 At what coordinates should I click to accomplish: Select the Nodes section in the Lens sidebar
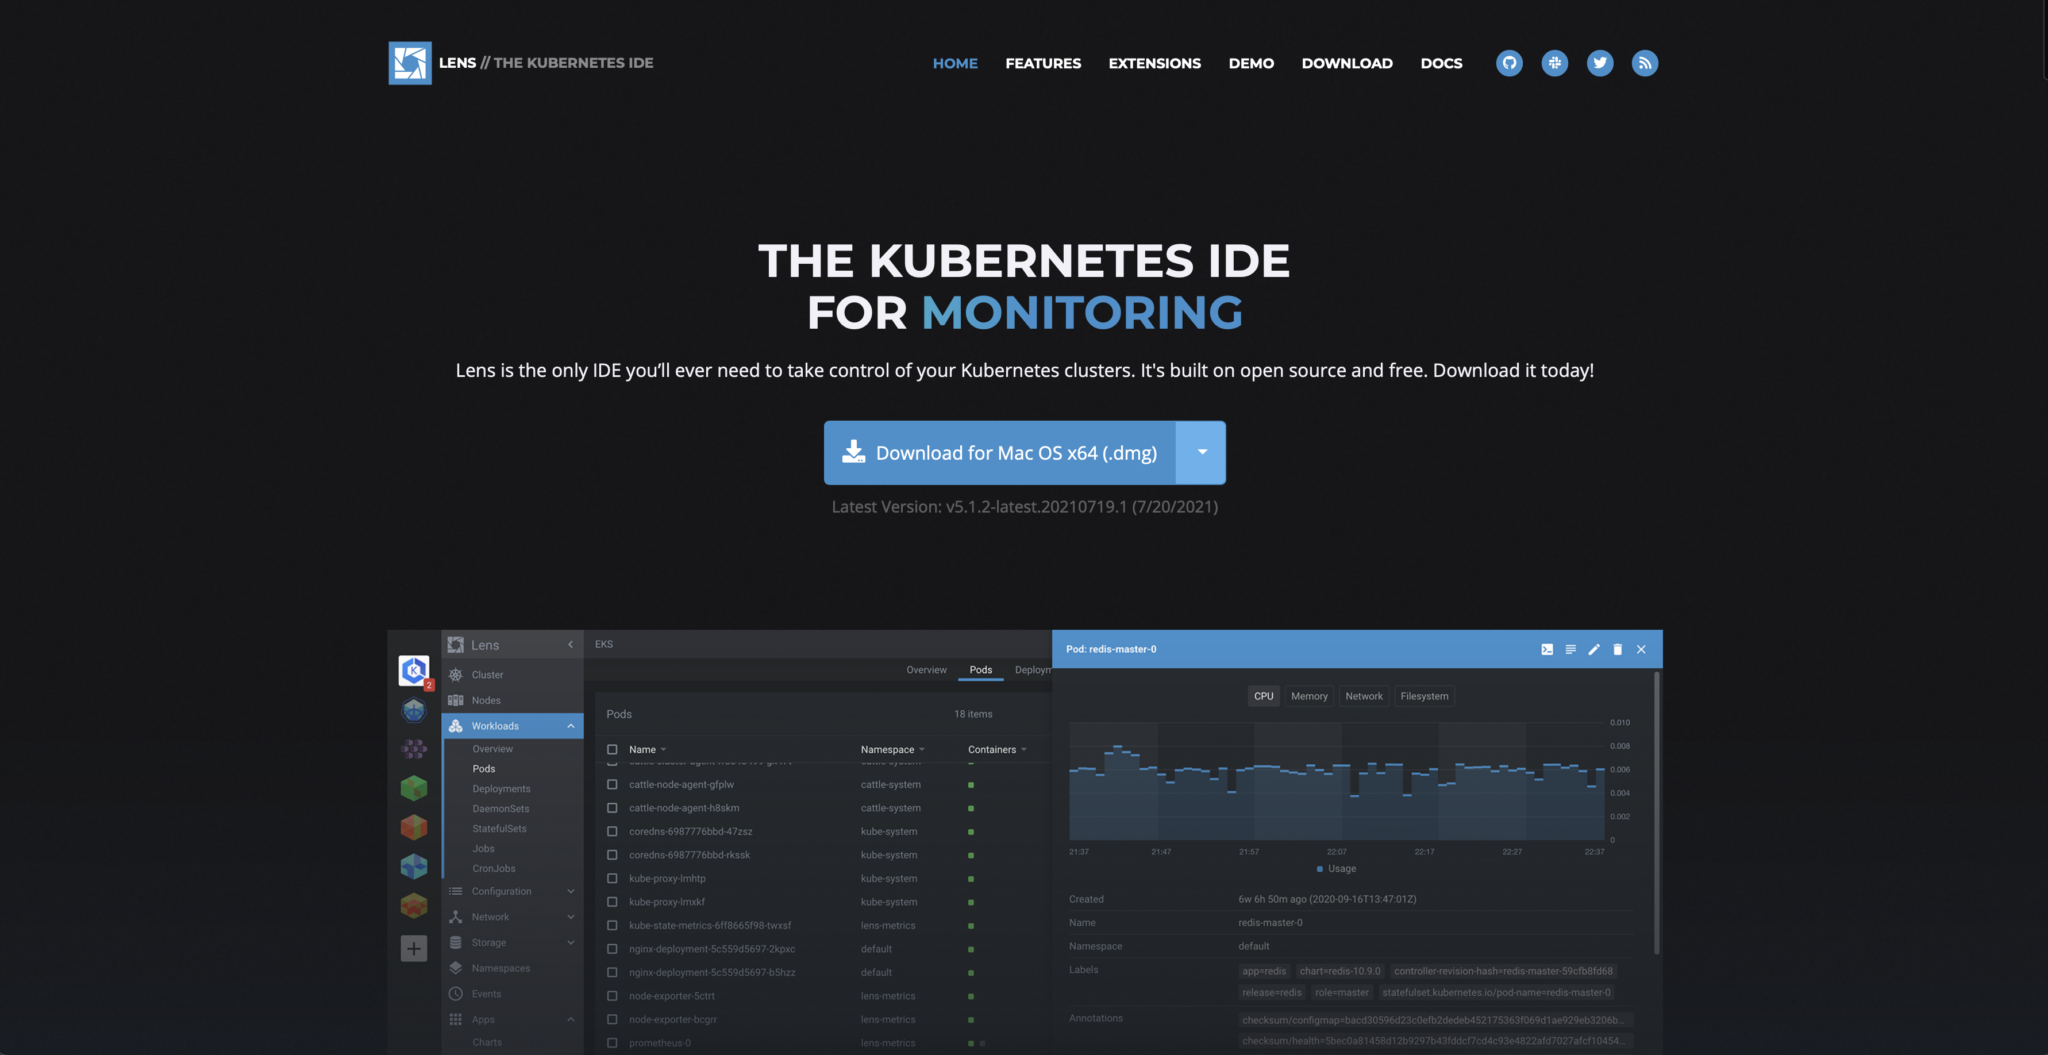487,700
